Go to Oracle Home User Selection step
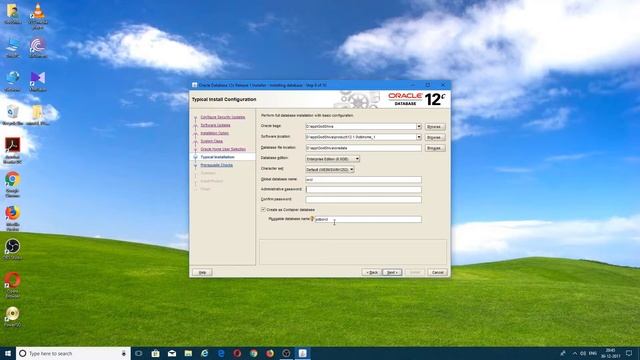Viewport: 640px width, 360px height. click(223, 149)
